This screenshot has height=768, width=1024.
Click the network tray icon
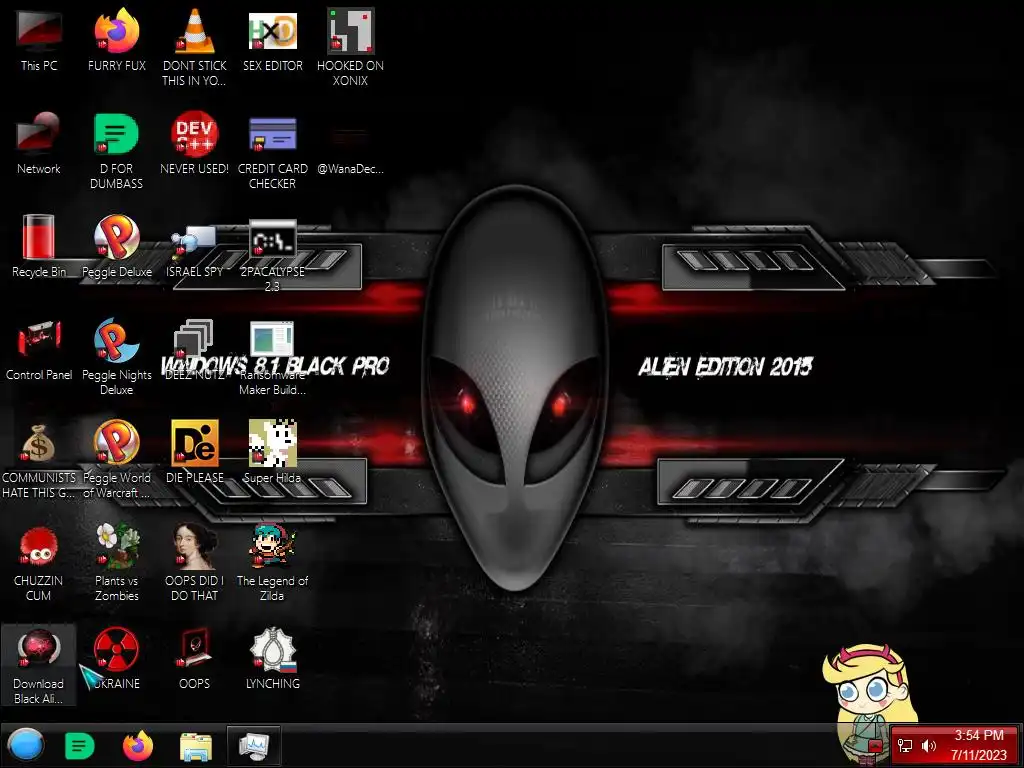[x=904, y=745]
